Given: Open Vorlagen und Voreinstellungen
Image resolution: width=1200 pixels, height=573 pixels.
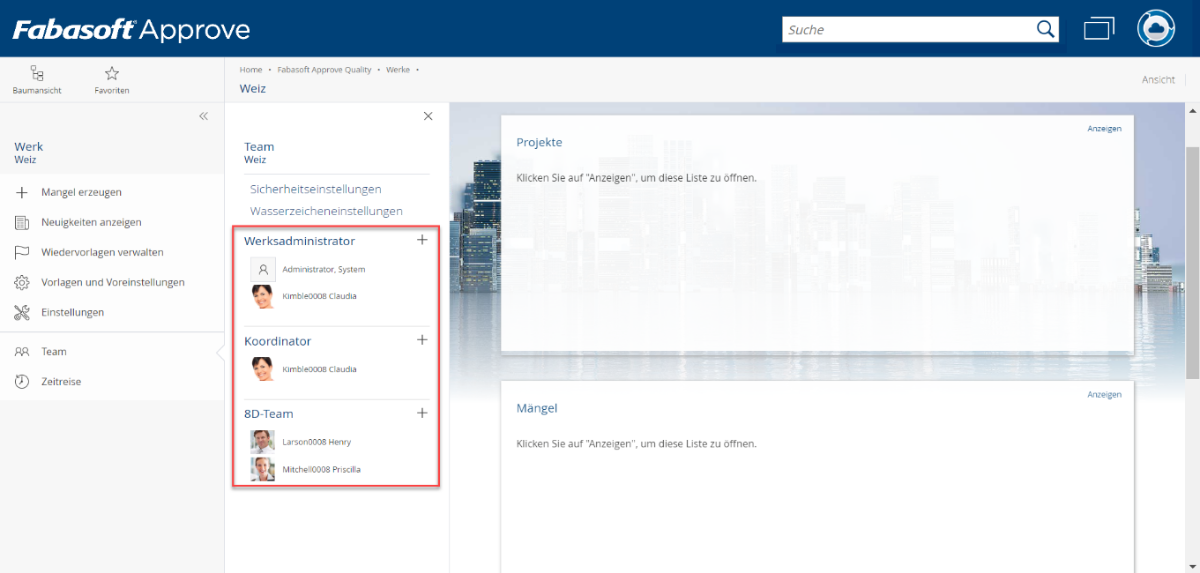Looking at the screenshot, I should pyautogui.click(x=113, y=282).
